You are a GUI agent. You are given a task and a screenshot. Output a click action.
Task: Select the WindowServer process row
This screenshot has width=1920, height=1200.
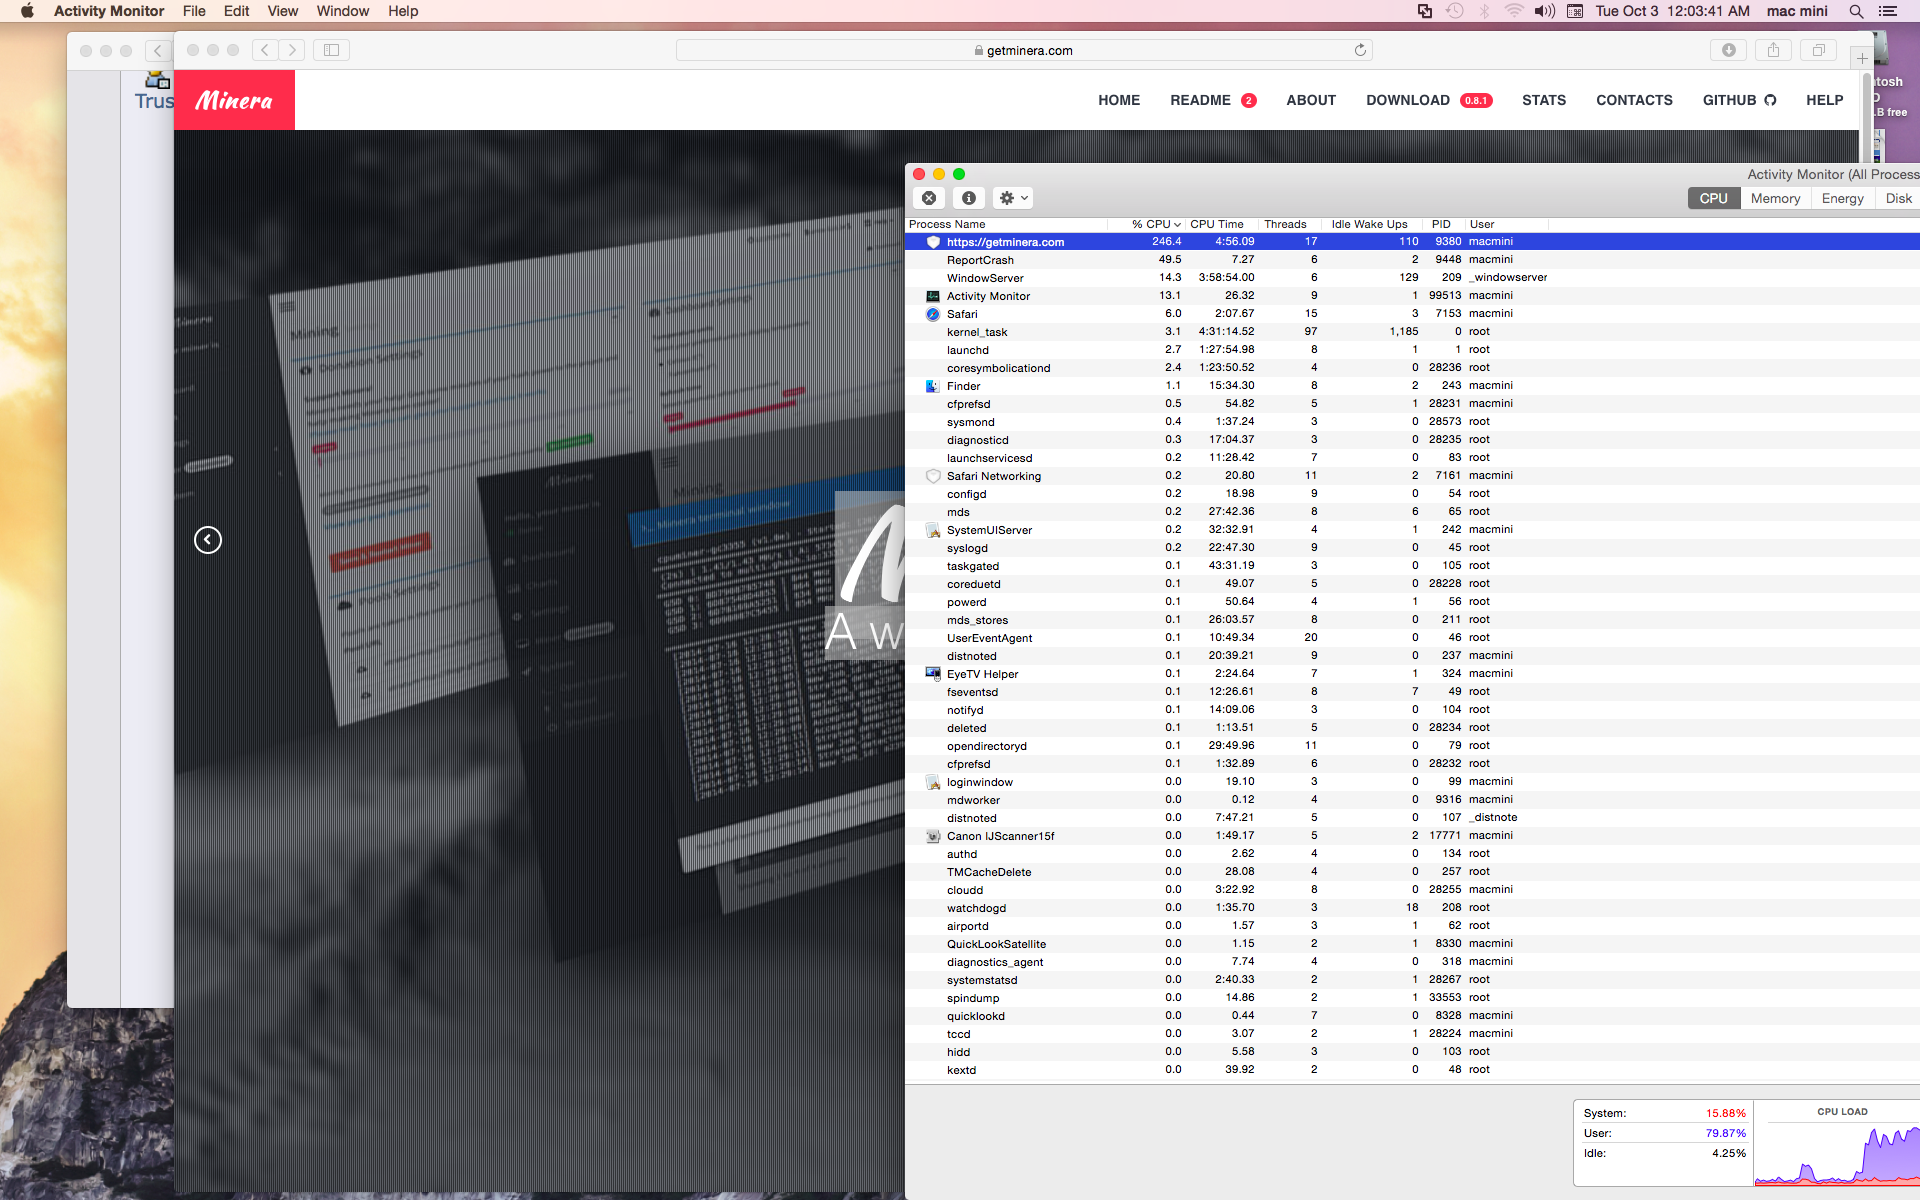pyautogui.click(x=1412, y=278)
